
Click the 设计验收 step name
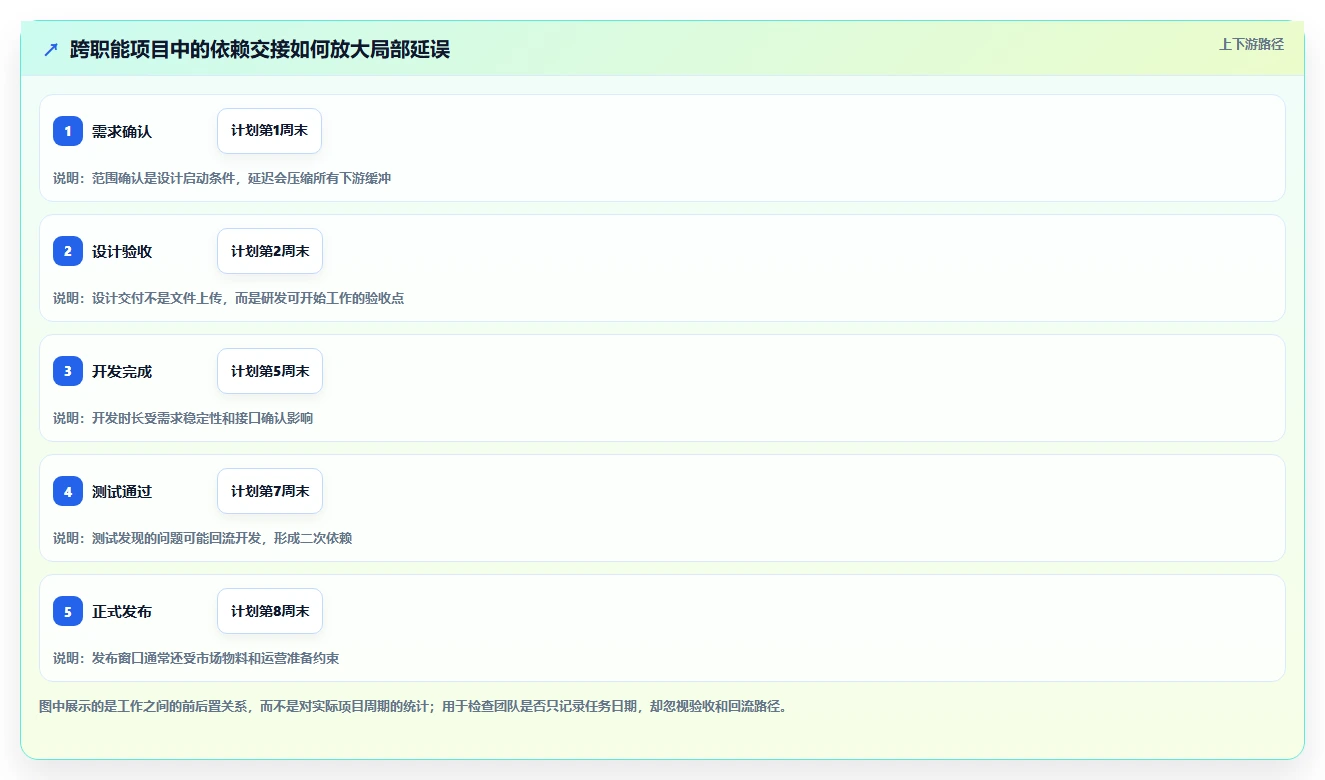(122, 251)
